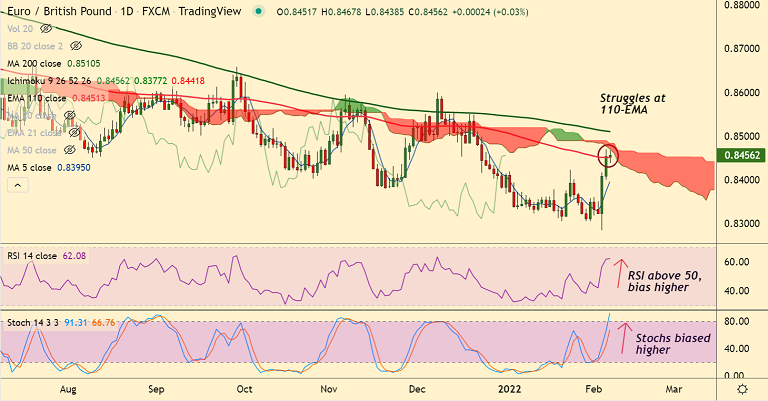Click the low price L0.84385 value
Image resolution: width=768 pixels, height=401 pixels.
pos(385,12)
